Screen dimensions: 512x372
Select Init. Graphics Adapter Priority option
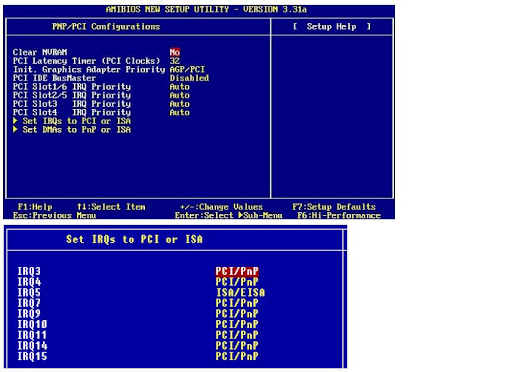tap(89, 69)
